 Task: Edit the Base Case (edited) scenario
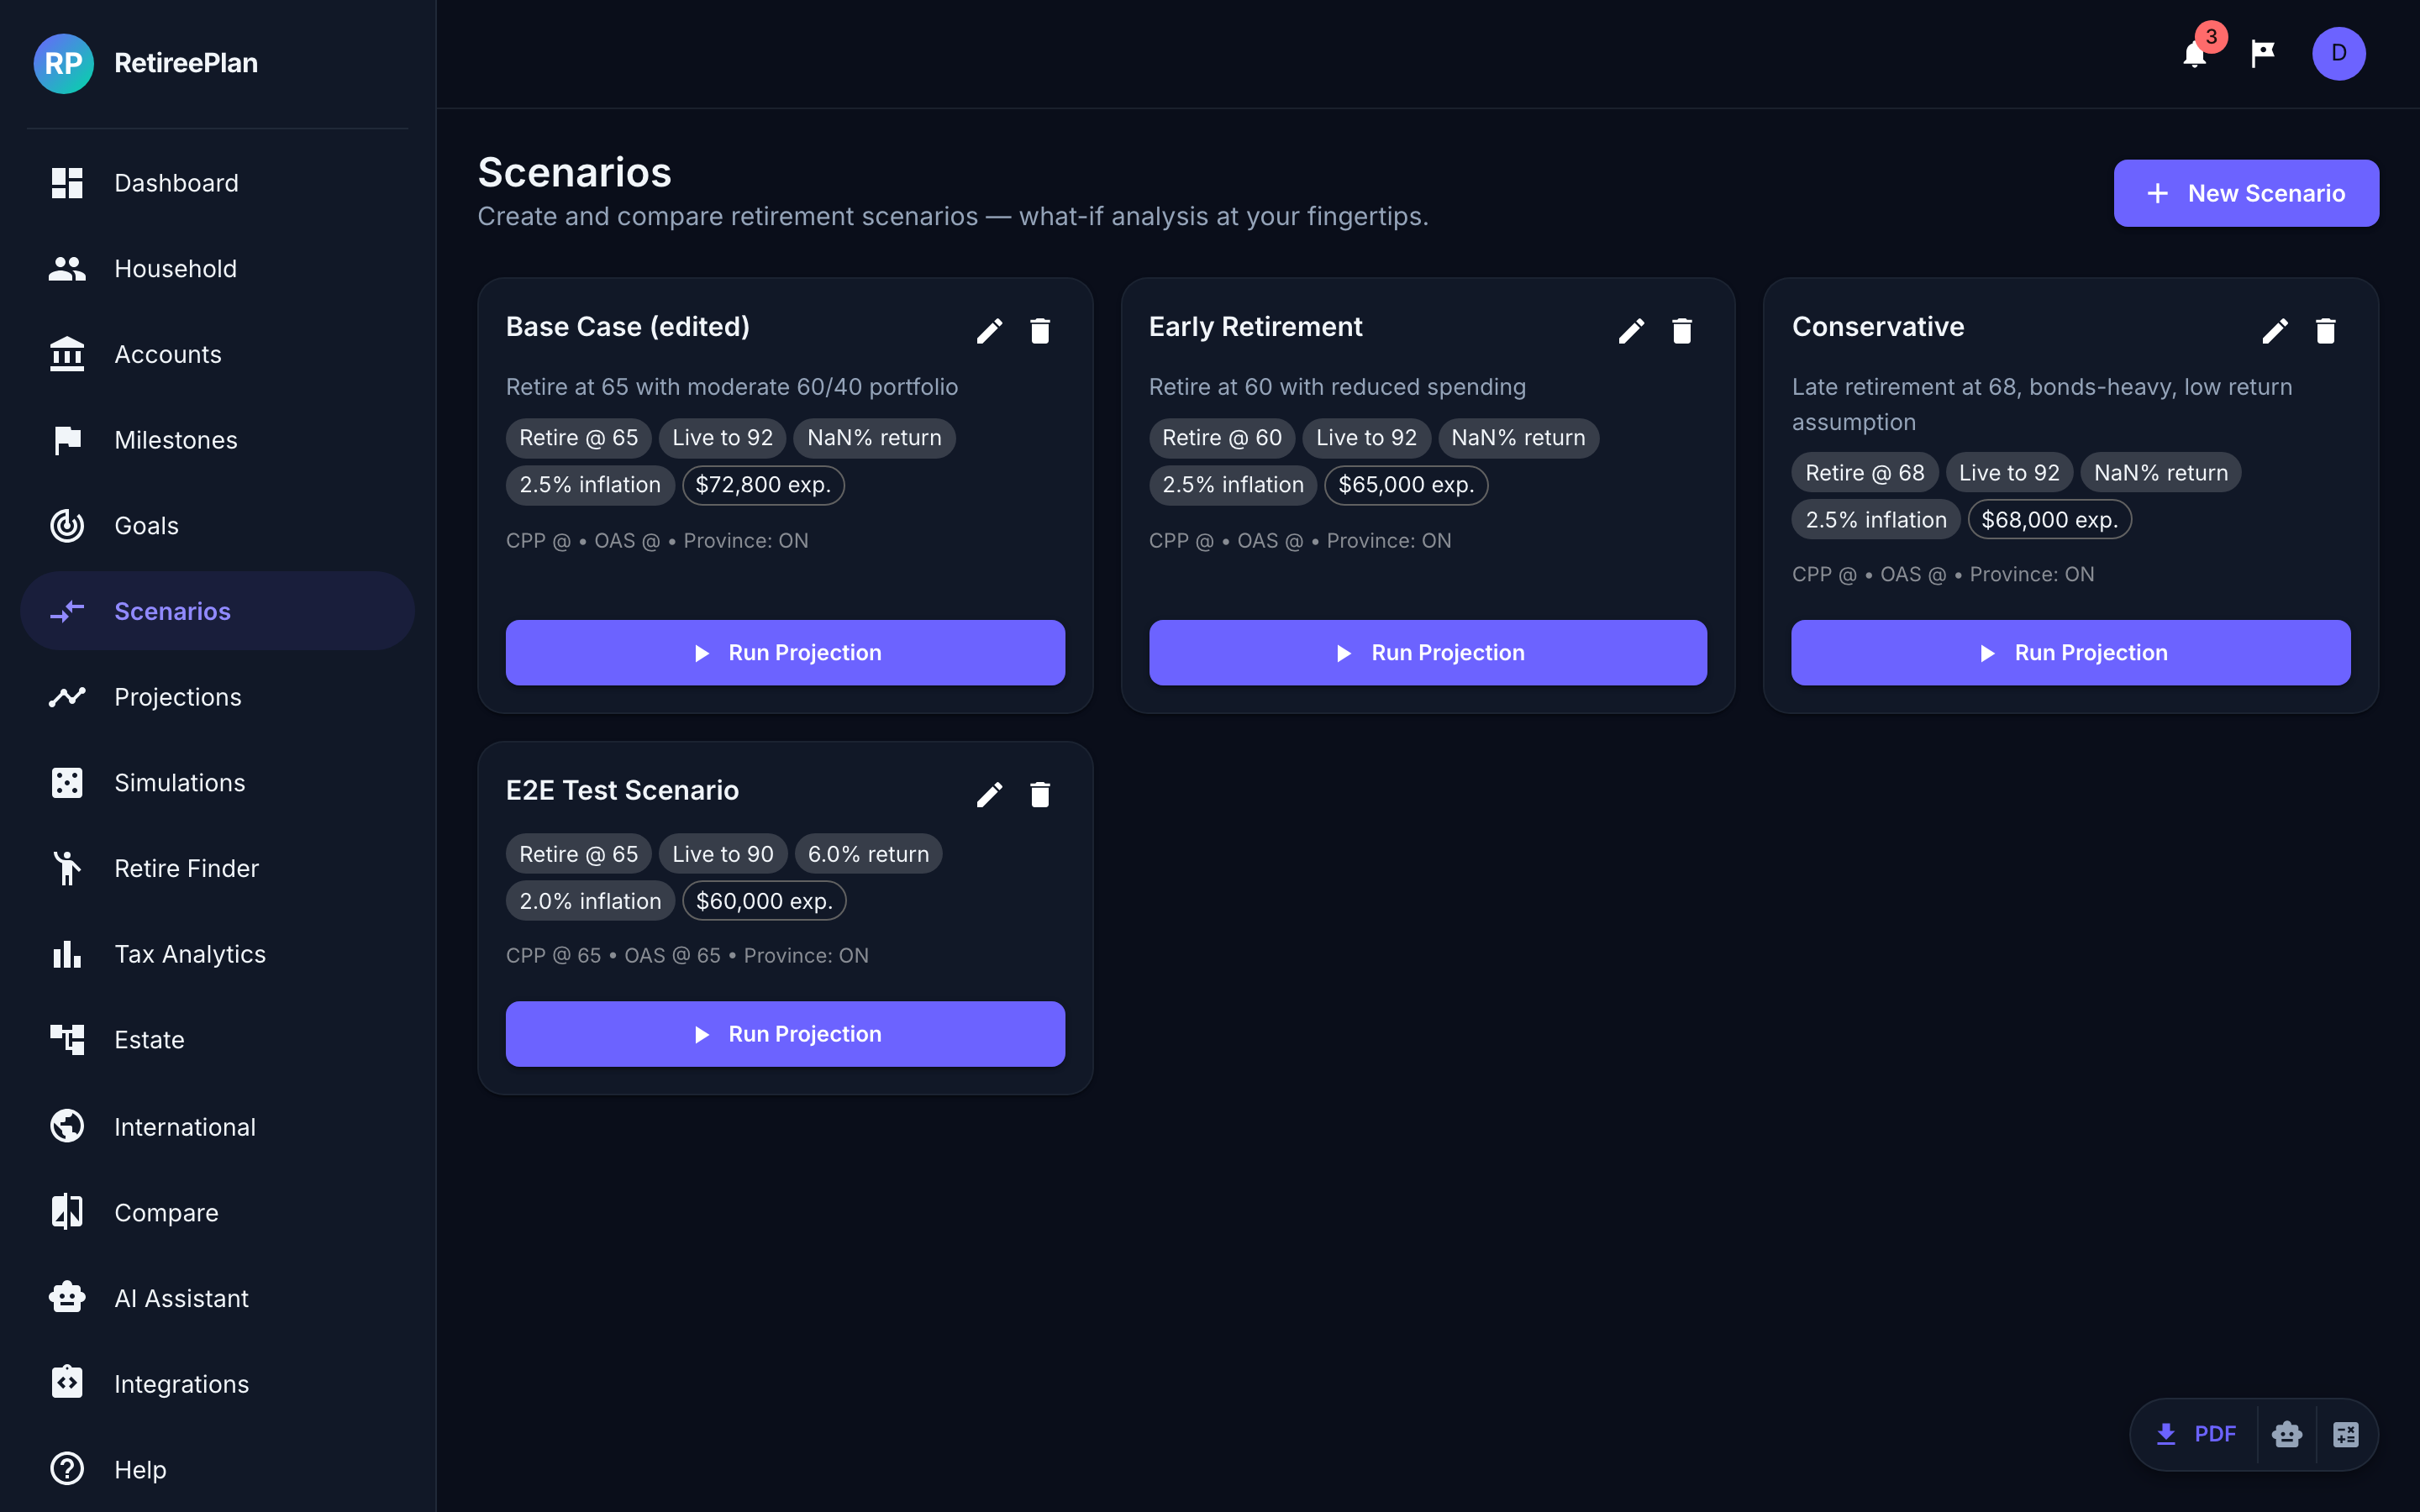[989, 331]
